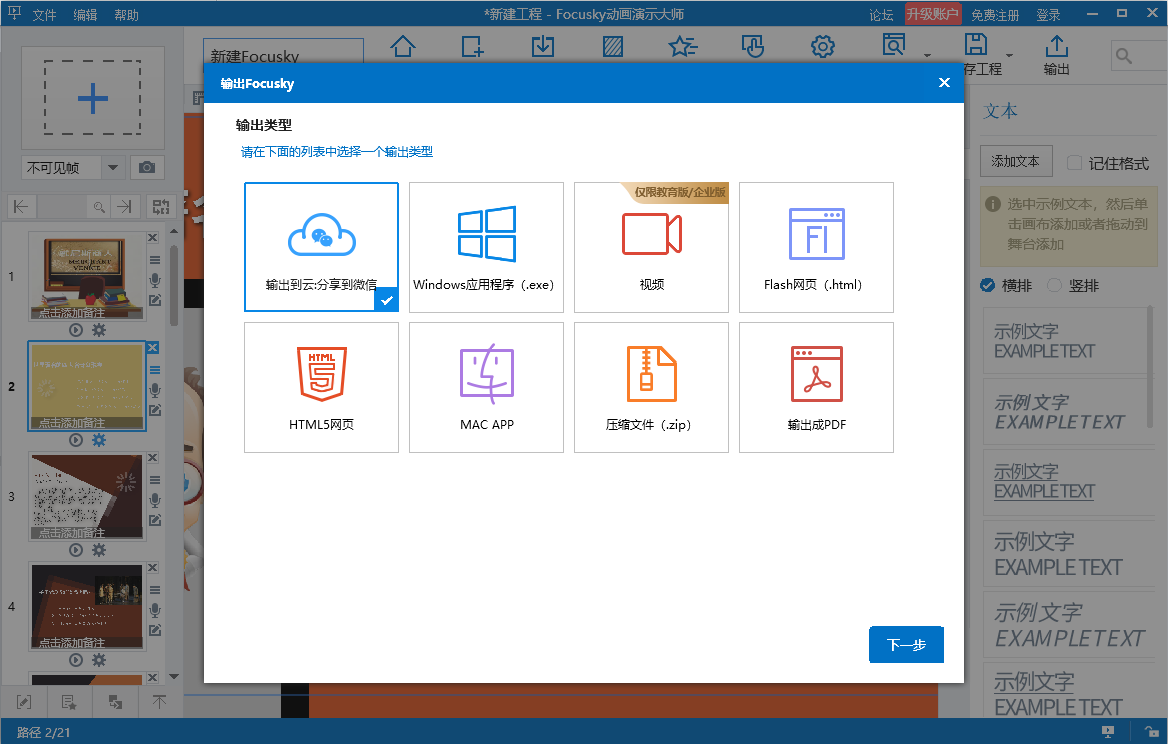Click the 登录 login link
This screenshot has height=744, width=1168.
tap(1048, 15)
